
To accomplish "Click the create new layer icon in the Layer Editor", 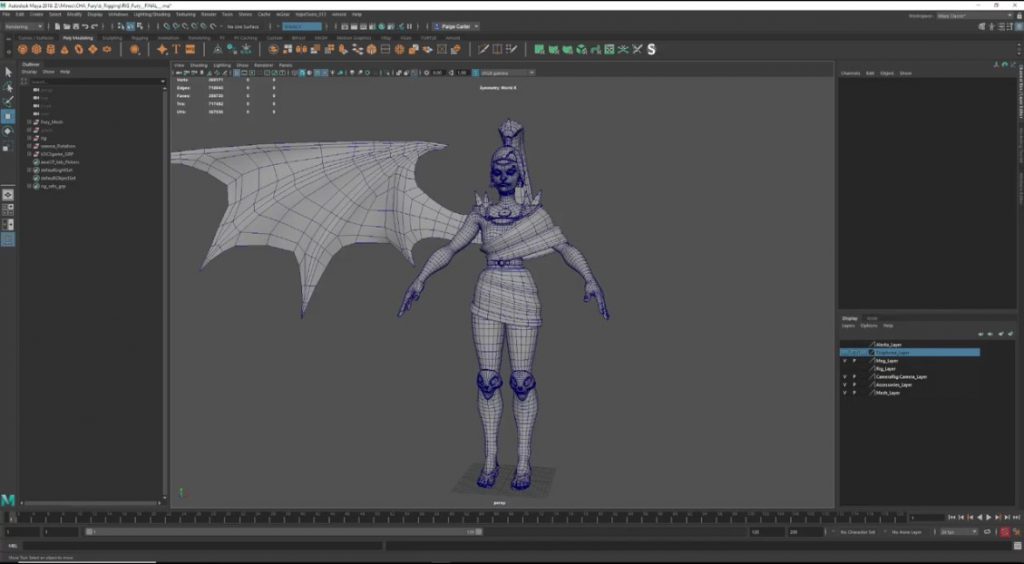I will [x=1000, y=334].
